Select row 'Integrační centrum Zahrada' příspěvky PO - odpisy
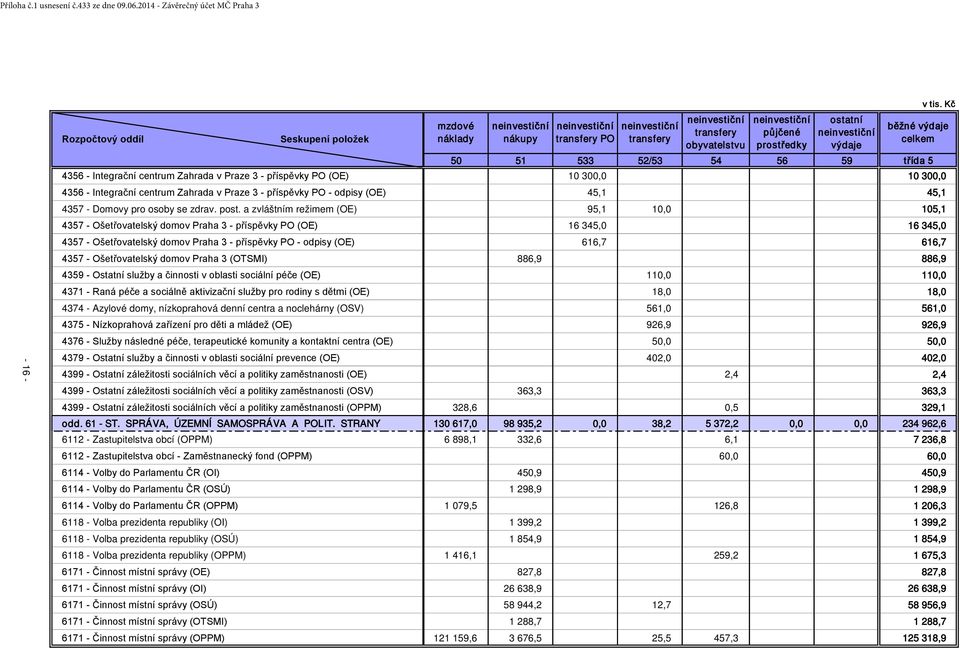This screenshot has width=960, height=648. point(503,192)
